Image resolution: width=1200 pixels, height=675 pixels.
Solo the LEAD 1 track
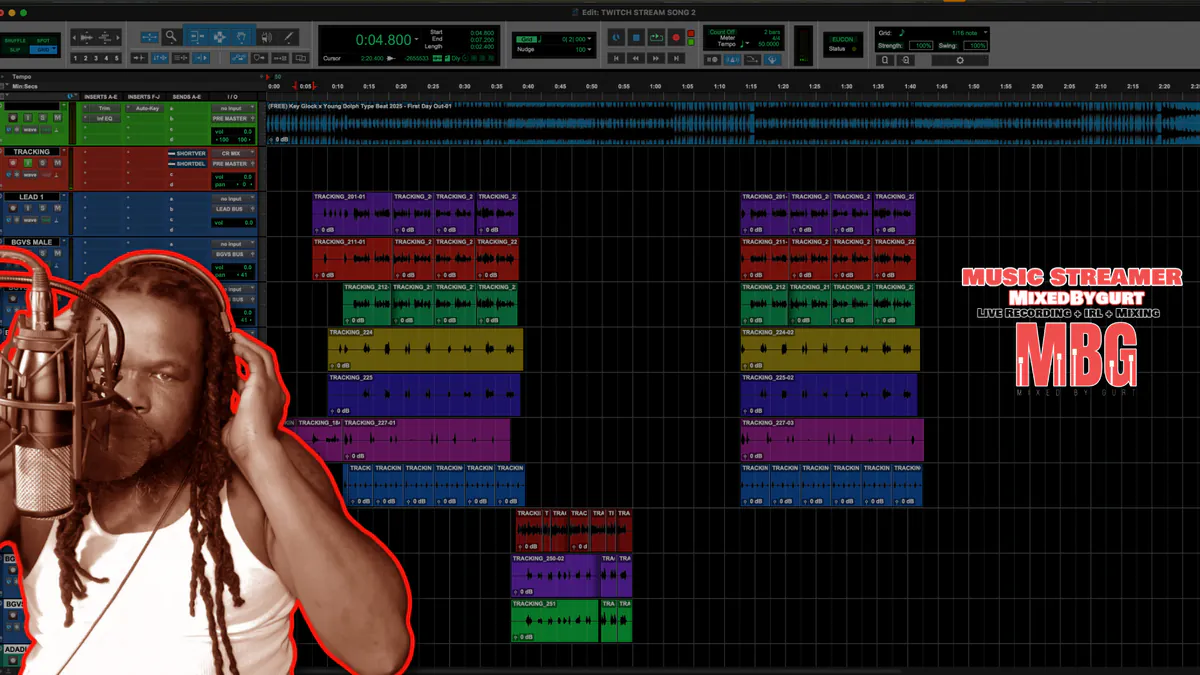coord(43,208)
